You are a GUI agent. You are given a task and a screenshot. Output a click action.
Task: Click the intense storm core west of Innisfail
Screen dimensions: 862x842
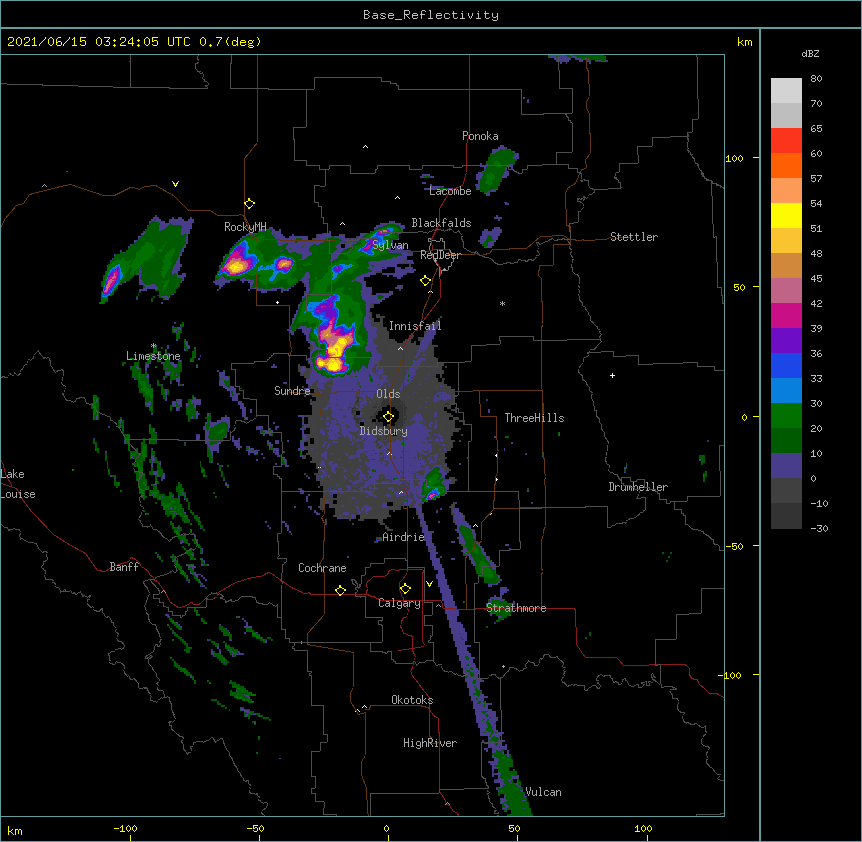pyautogui.click(x=333, y=347)
